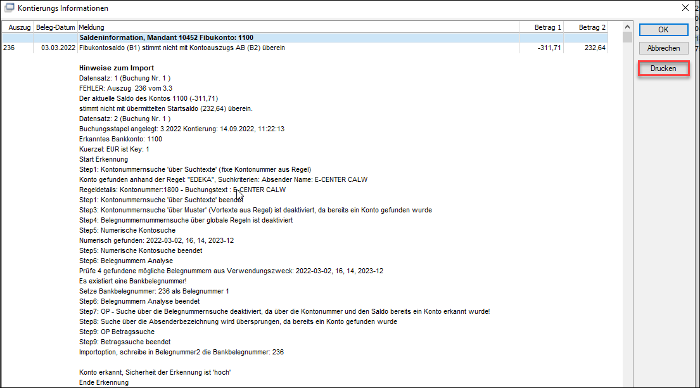Click line Step9: OP Betragssuche
Screen dimensions: 700x388
pyautogui.click(x=117, y=332)
